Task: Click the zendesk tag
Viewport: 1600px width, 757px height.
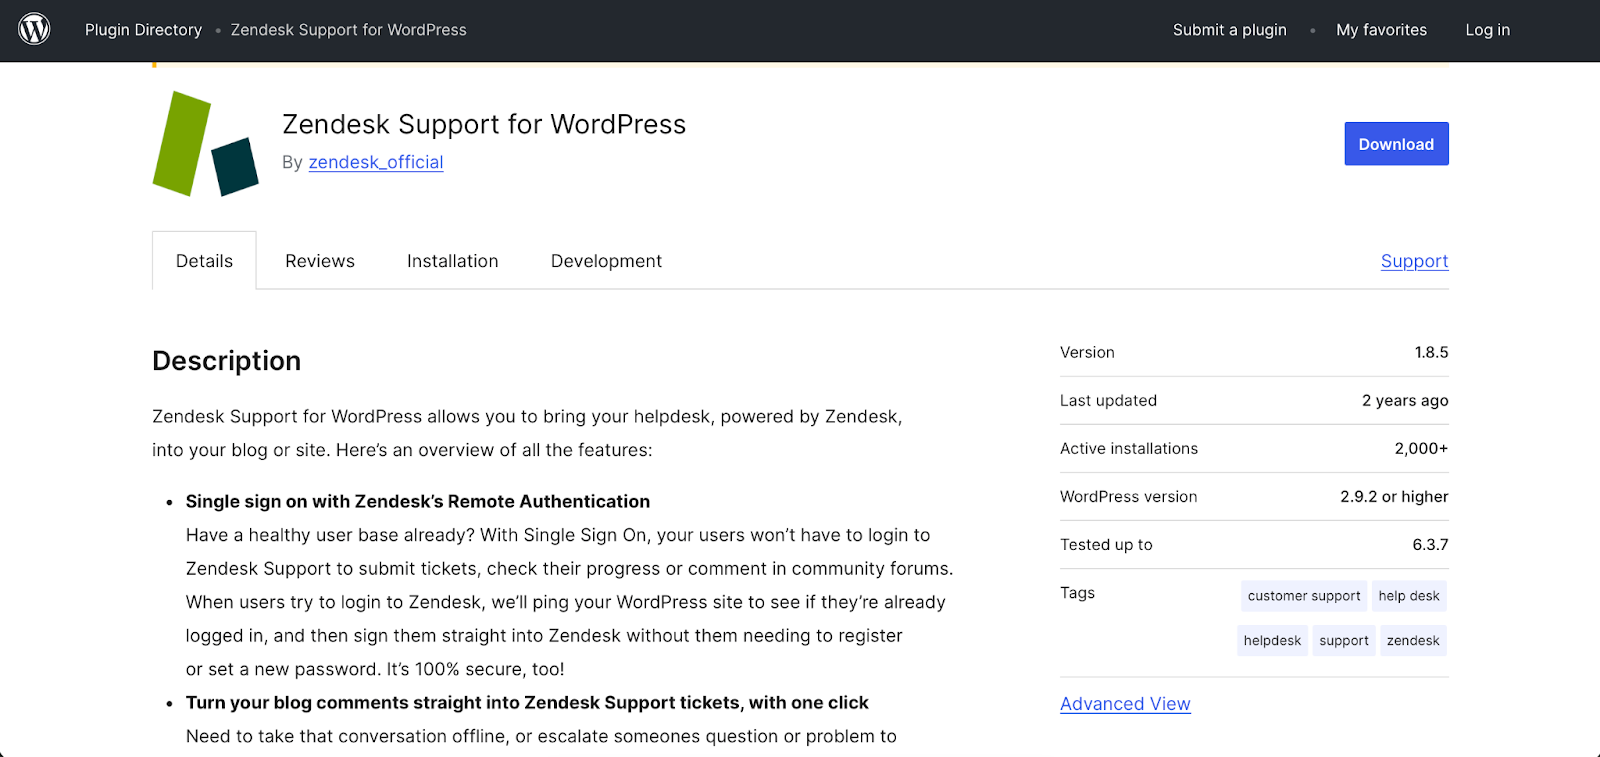Action: 1413,641
